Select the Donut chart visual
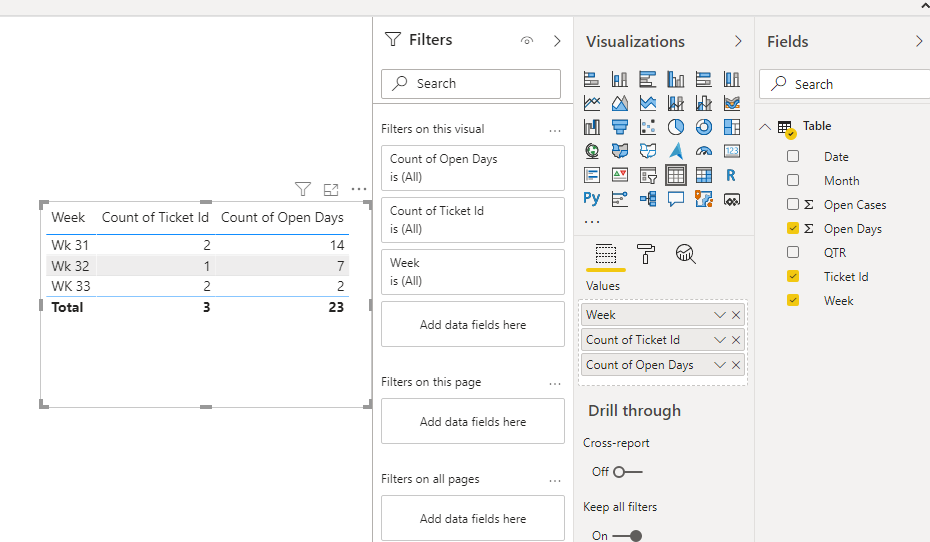This screenshot has height=542, width=930. [703, 127]
